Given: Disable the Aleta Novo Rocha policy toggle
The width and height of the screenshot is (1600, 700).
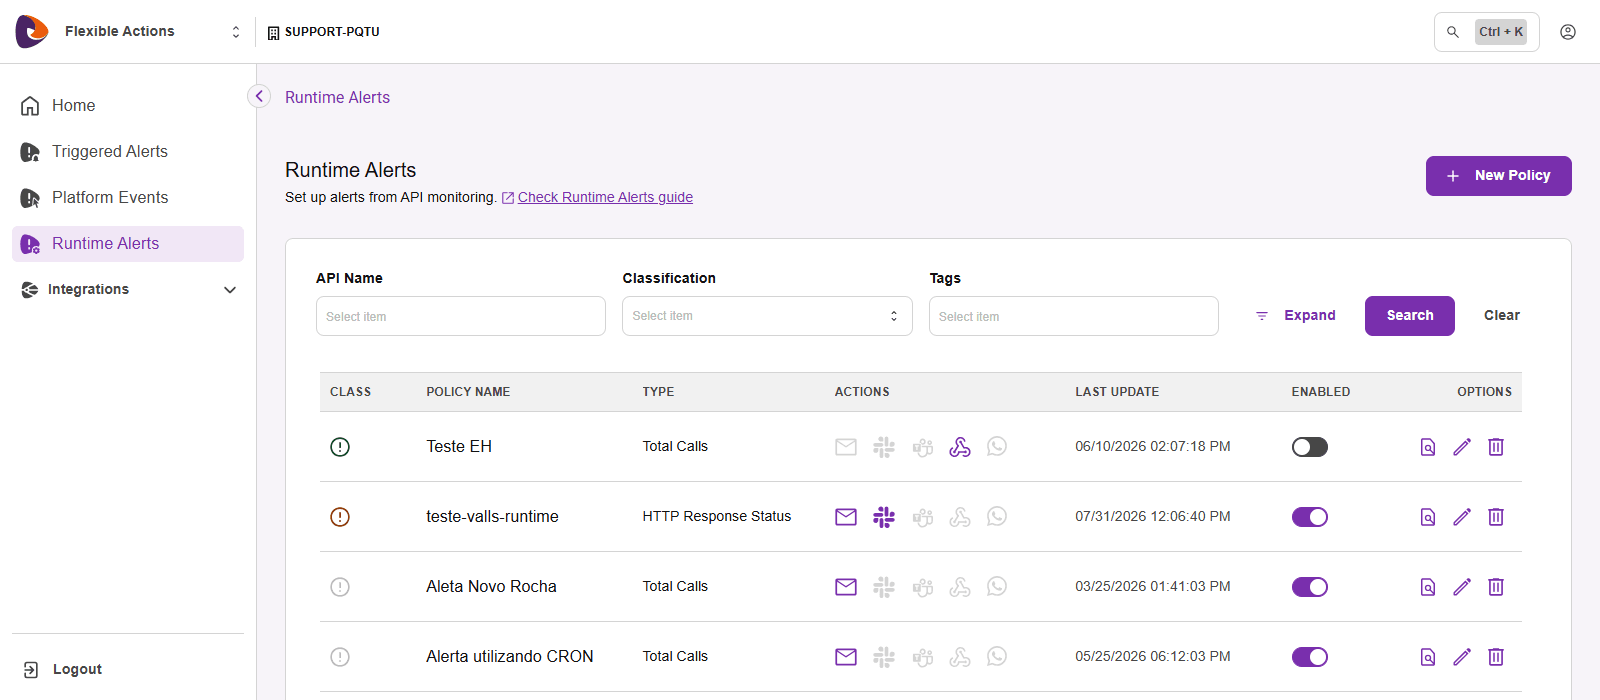Looking at the screenshot, I should pos(1310,587).
